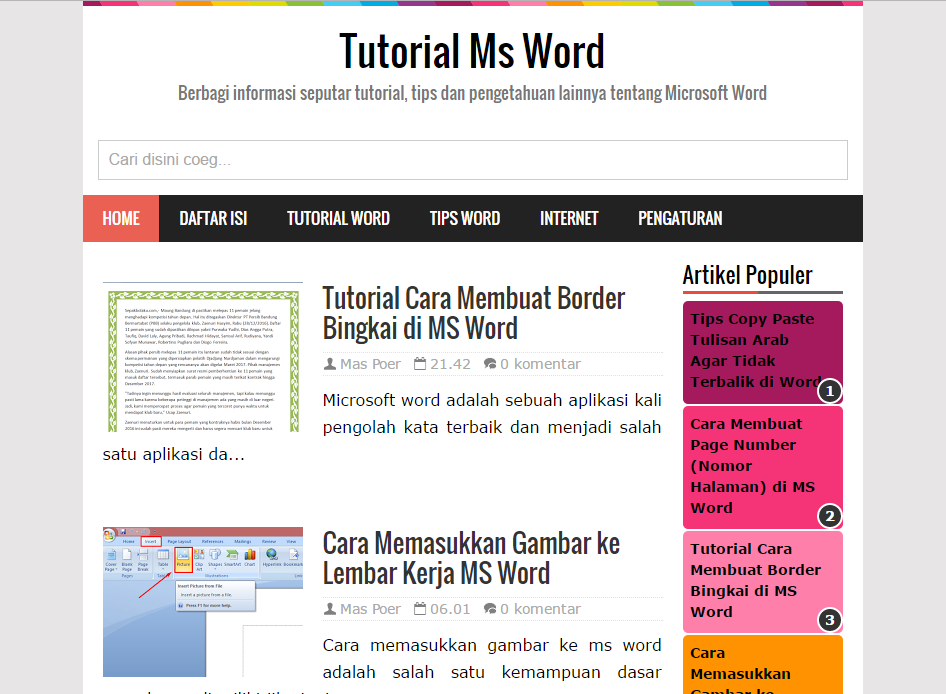Open the DAFTAR ISI menu item
The width and height of the screenshot is (946, 694).
click(213, 218)
